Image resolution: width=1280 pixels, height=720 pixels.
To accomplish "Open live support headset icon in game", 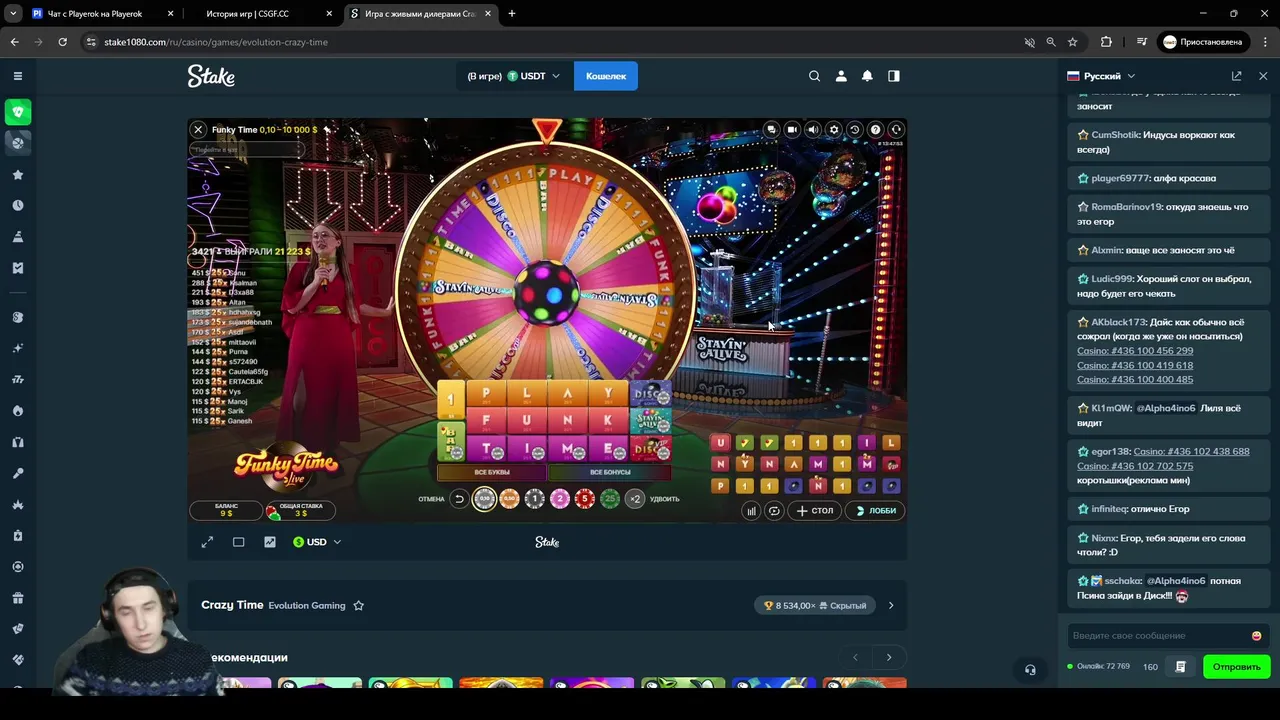I will click(896, 129).
